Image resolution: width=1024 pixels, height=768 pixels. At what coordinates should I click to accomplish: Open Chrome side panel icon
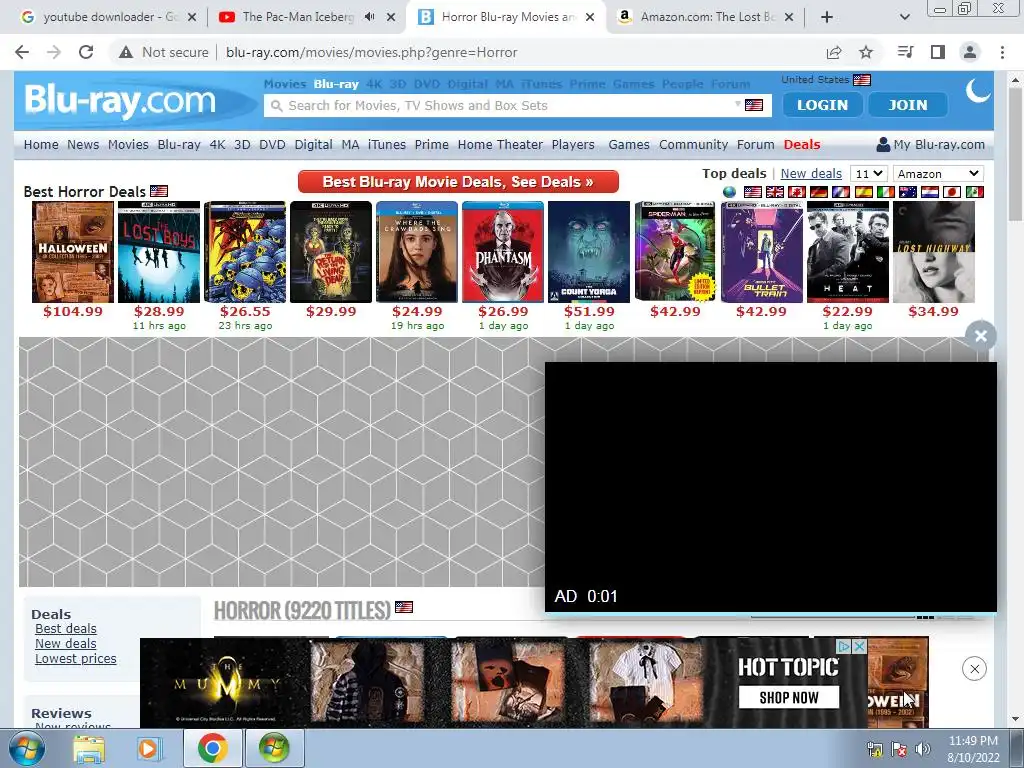coord(938,52)
